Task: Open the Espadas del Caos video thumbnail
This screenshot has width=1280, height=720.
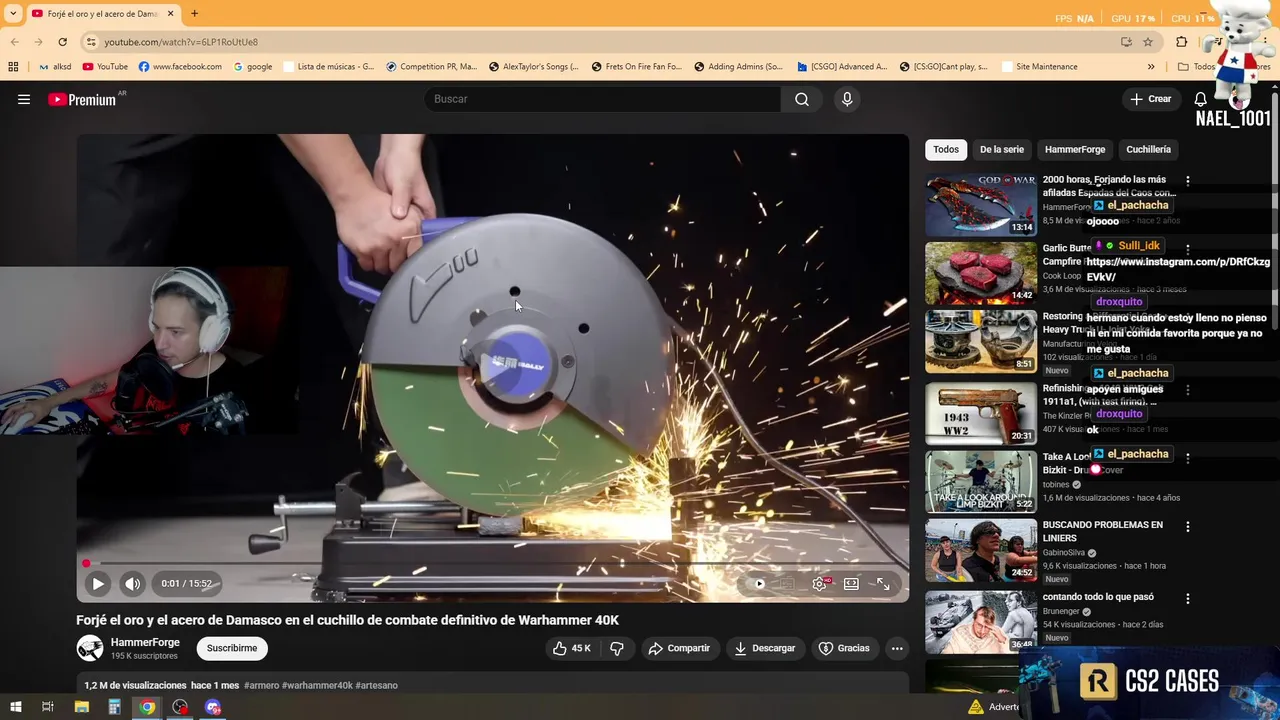Action: tap(981, 205)
